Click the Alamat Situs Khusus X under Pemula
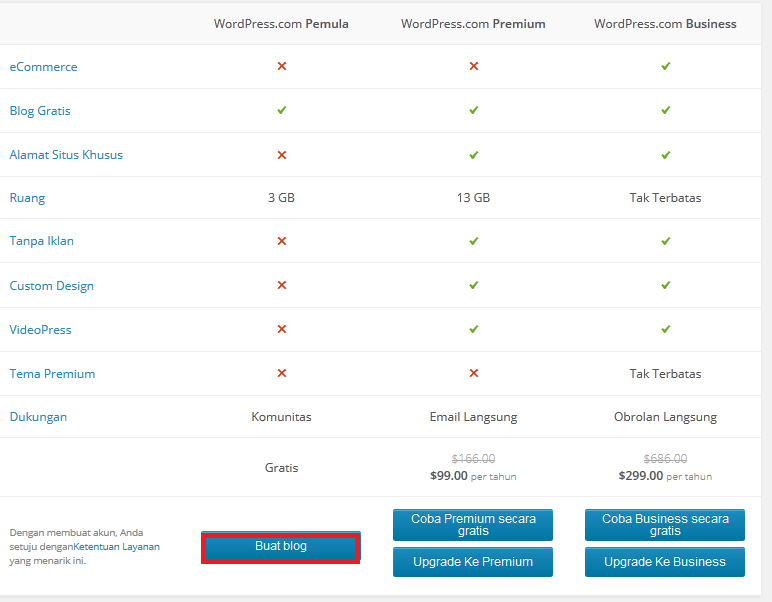This screenshot has height=602, width=772. pyautogui.click(x=282, y=155)
